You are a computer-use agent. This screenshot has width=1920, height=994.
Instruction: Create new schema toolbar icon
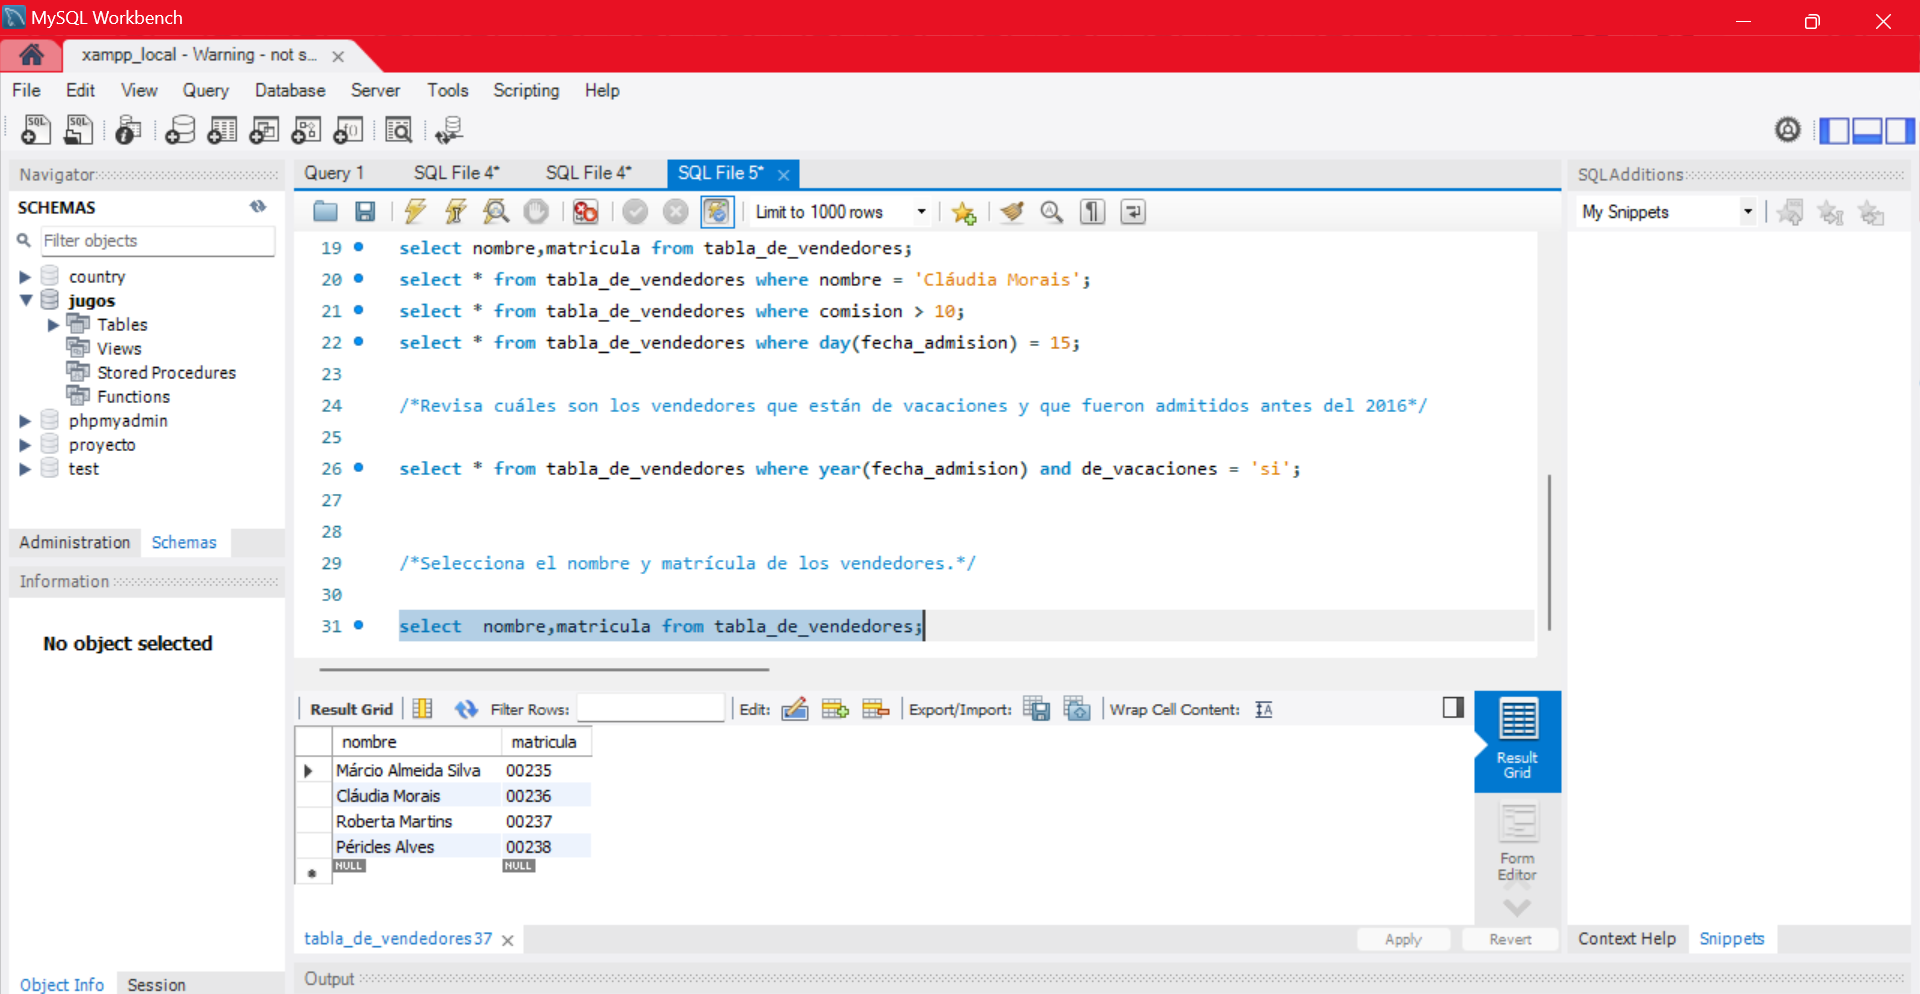point(180,130)
